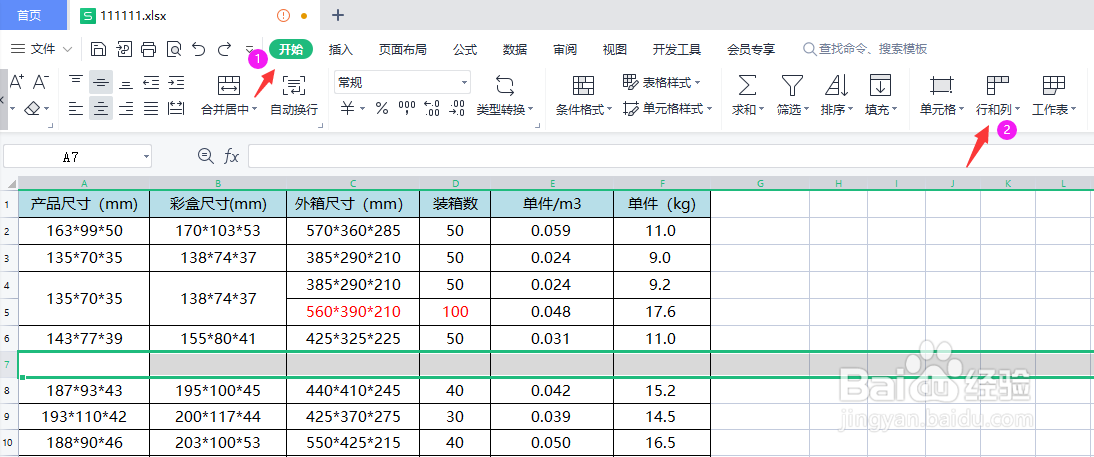Click the Print icon
Image resolution: width=1094 pixels, height=457 pixels.
pos(149,50)
